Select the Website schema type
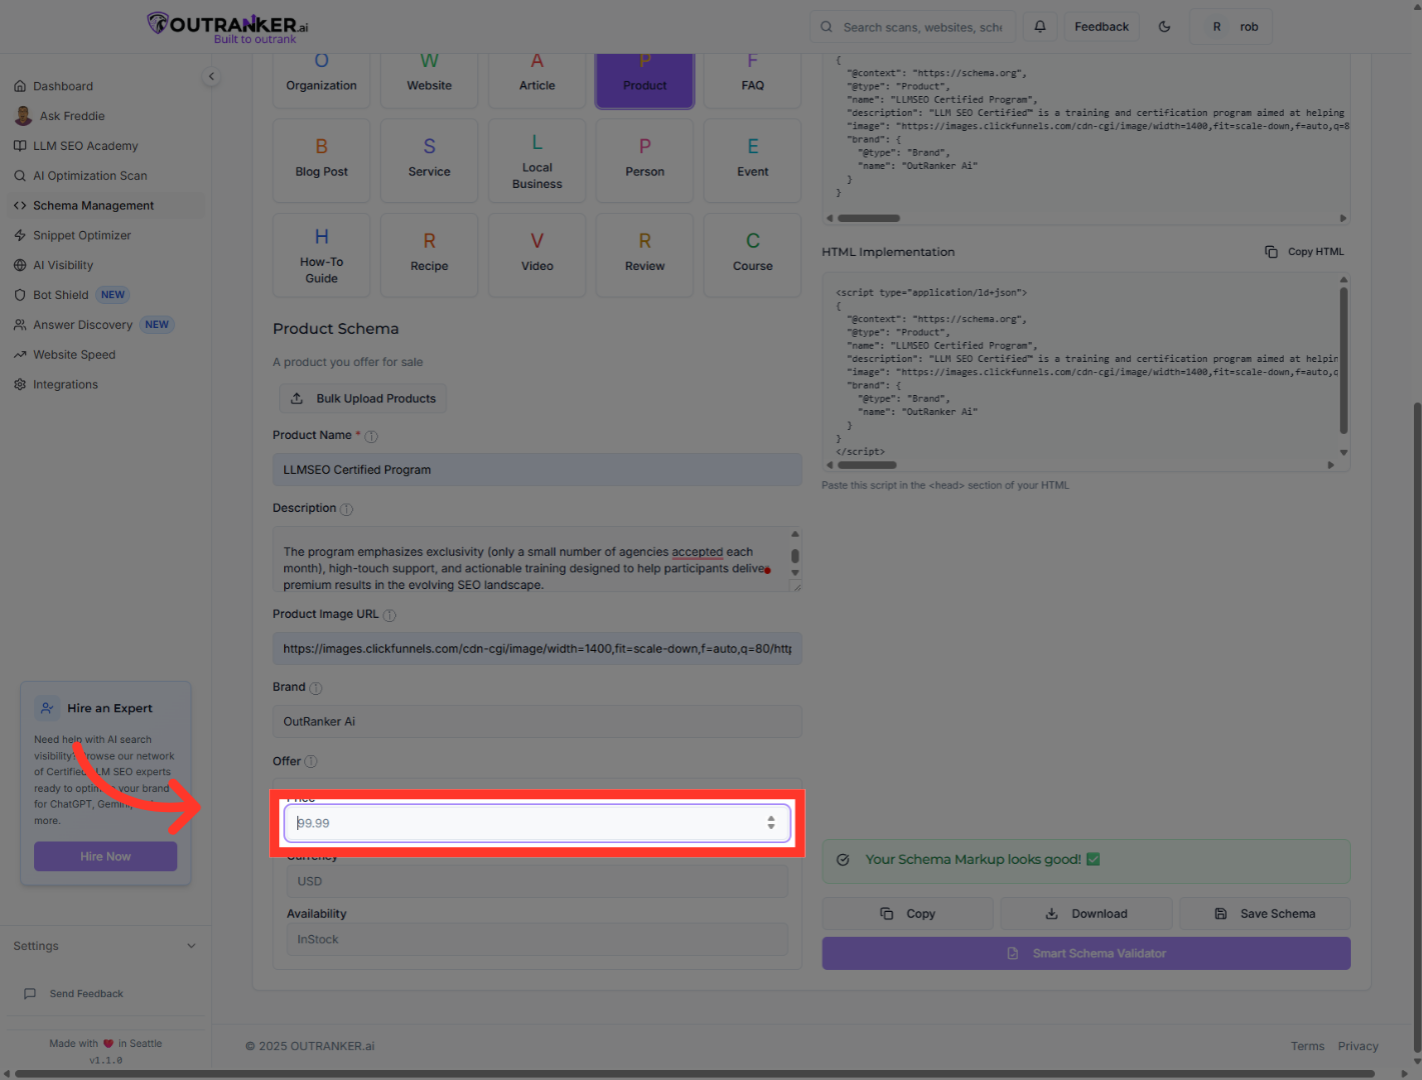The image size is (1422, 1080). [x=429, y=80]
